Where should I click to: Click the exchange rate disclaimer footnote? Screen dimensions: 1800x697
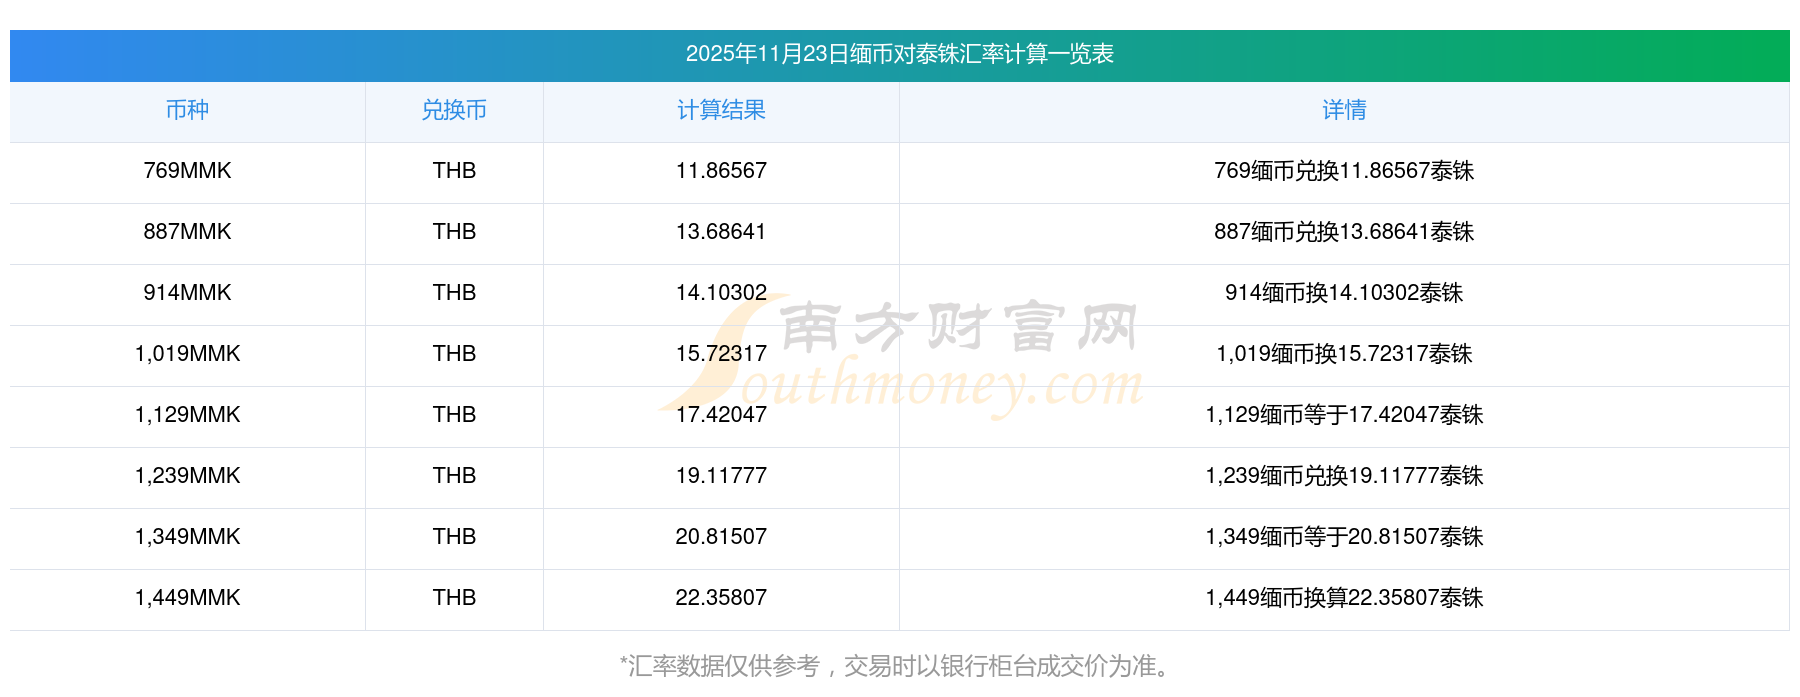[x=899, y=666]
